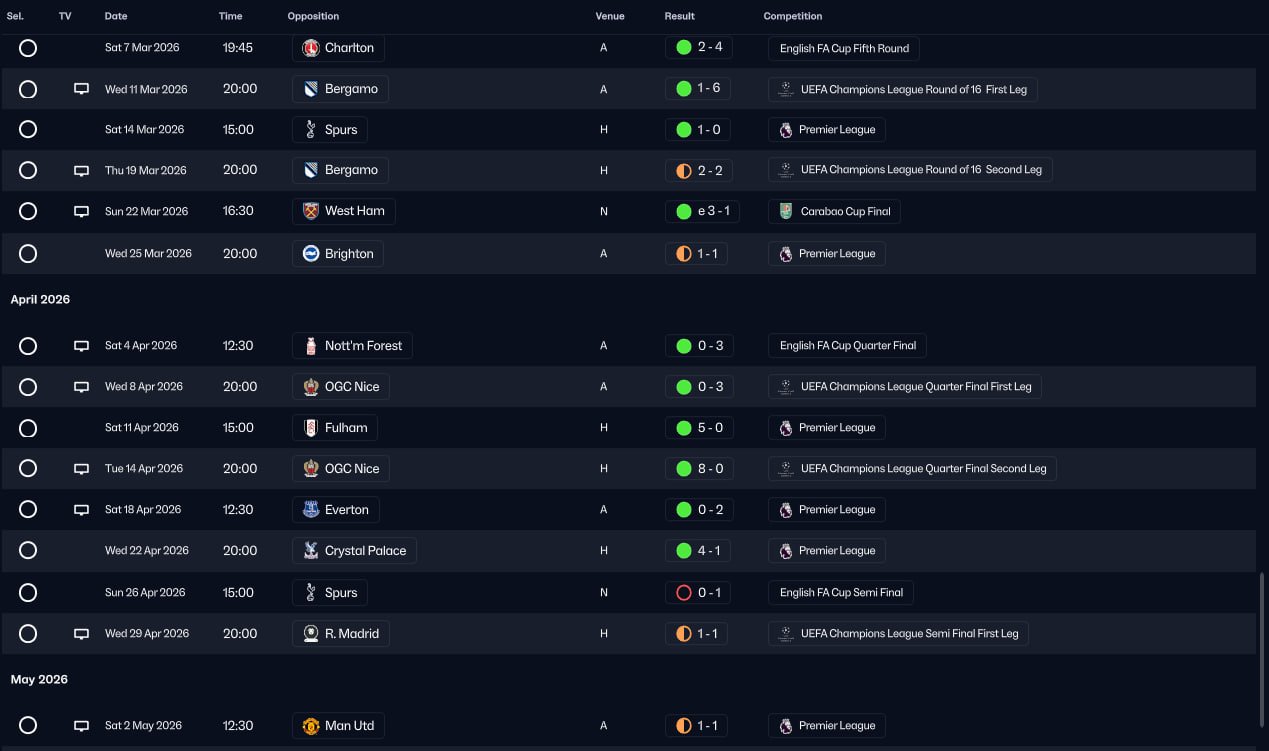
Task: Select the Charlton match radio button
Action: [x=28, y=48]
